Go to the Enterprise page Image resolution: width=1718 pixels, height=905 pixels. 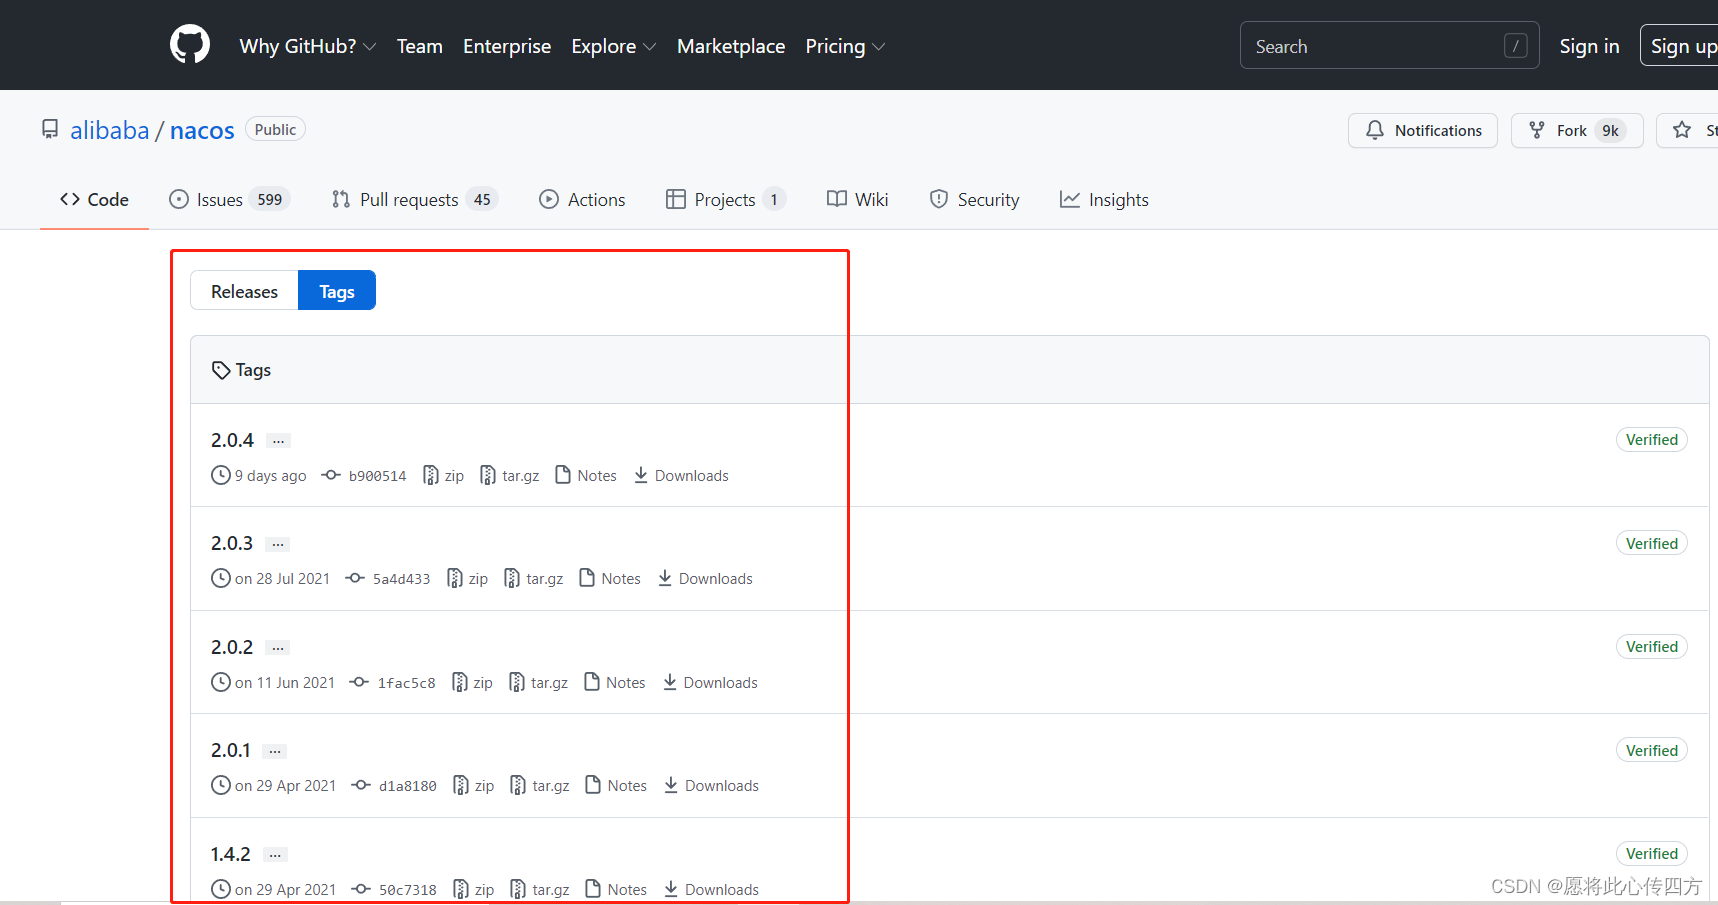point(507,46)
